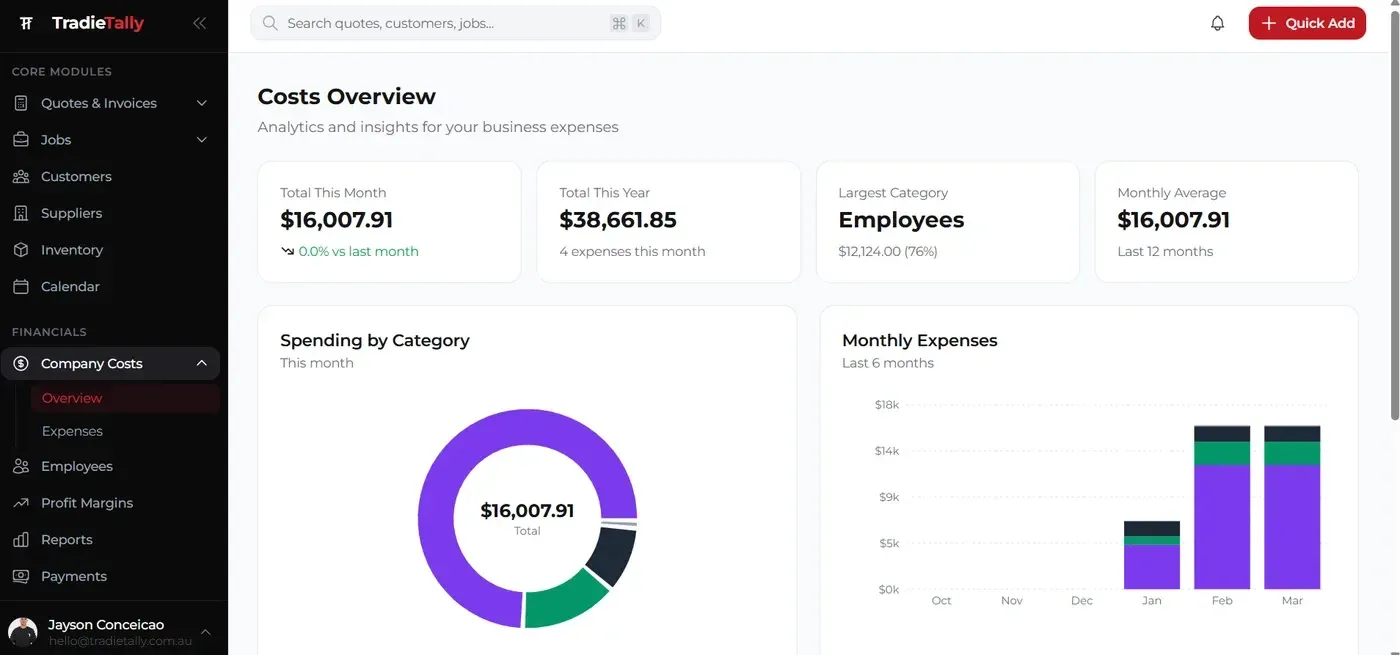Click the ⌘ K shortcut badge
Screen dimensions: 1400x655
pos(630,23)
